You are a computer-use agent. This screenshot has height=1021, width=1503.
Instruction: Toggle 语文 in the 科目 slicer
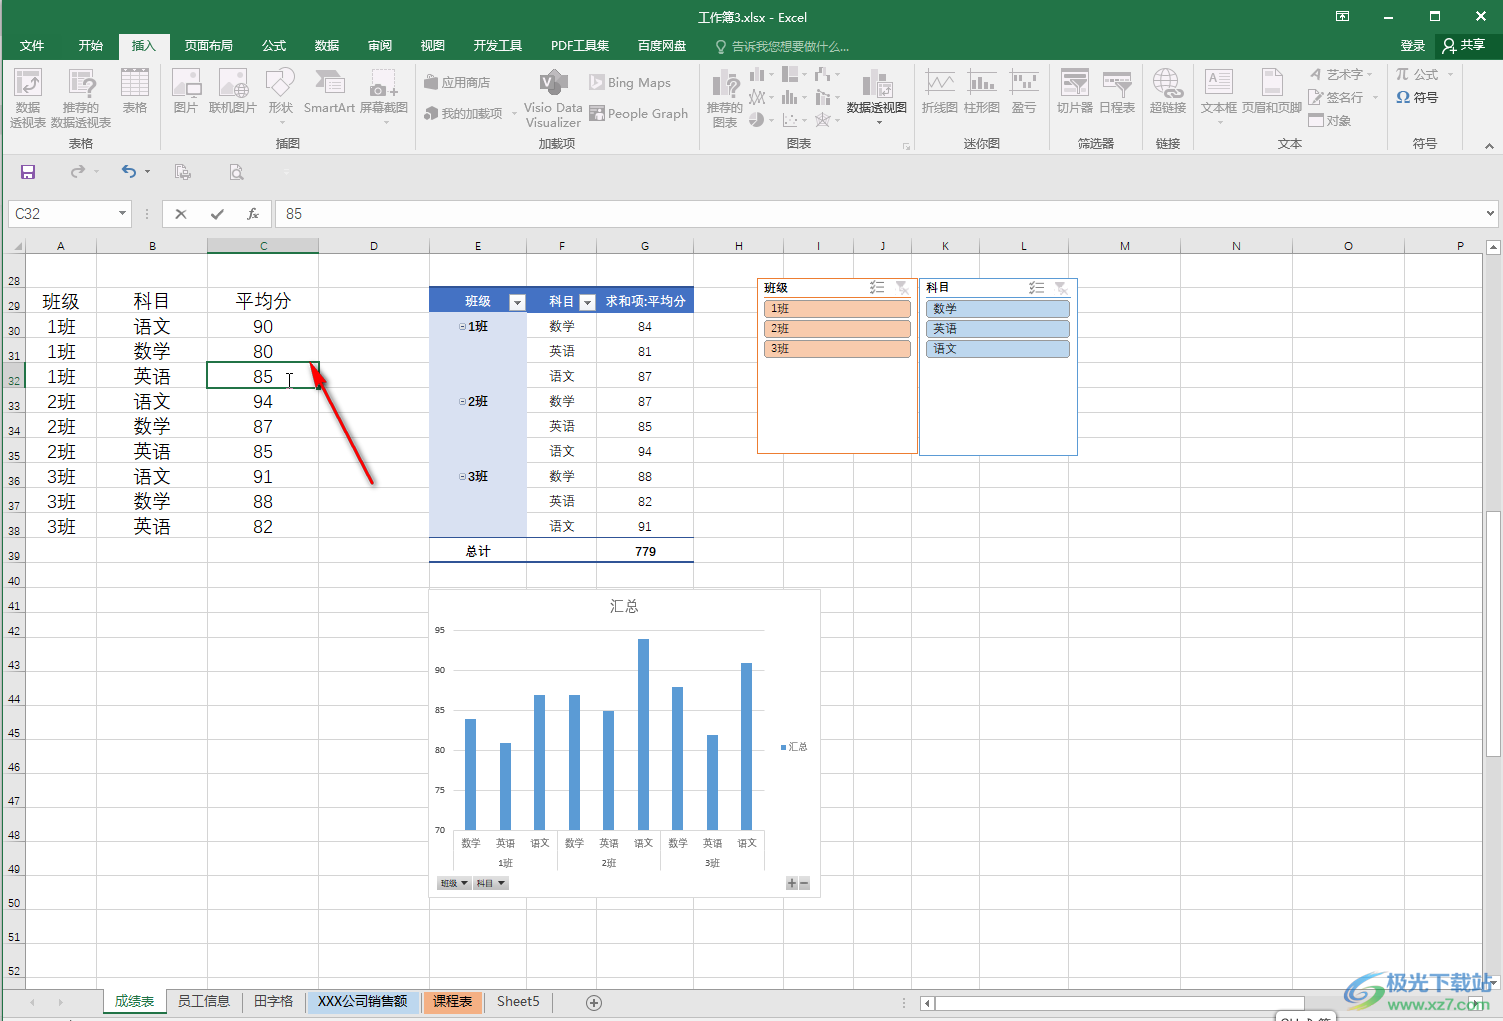pyautogui.click(x=997, y=349)
